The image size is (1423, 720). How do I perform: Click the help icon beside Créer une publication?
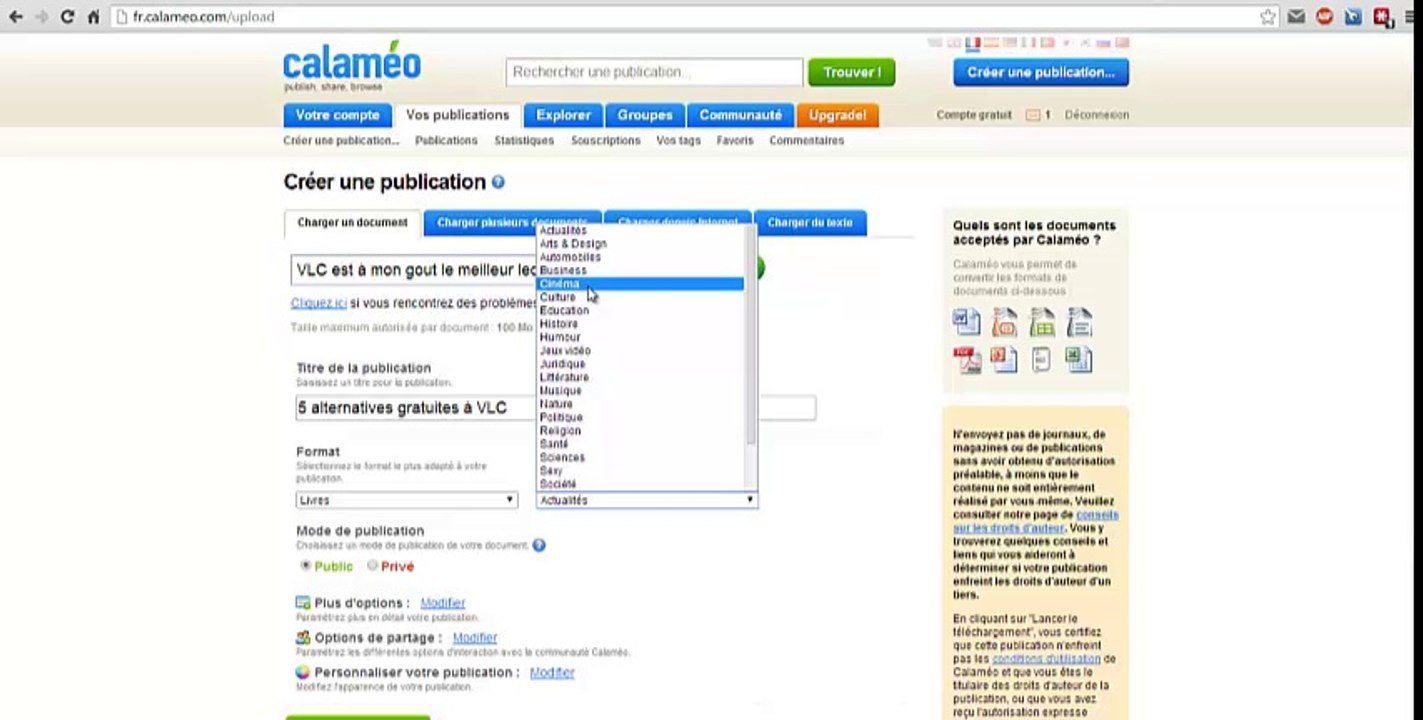(x=498, y=182)
